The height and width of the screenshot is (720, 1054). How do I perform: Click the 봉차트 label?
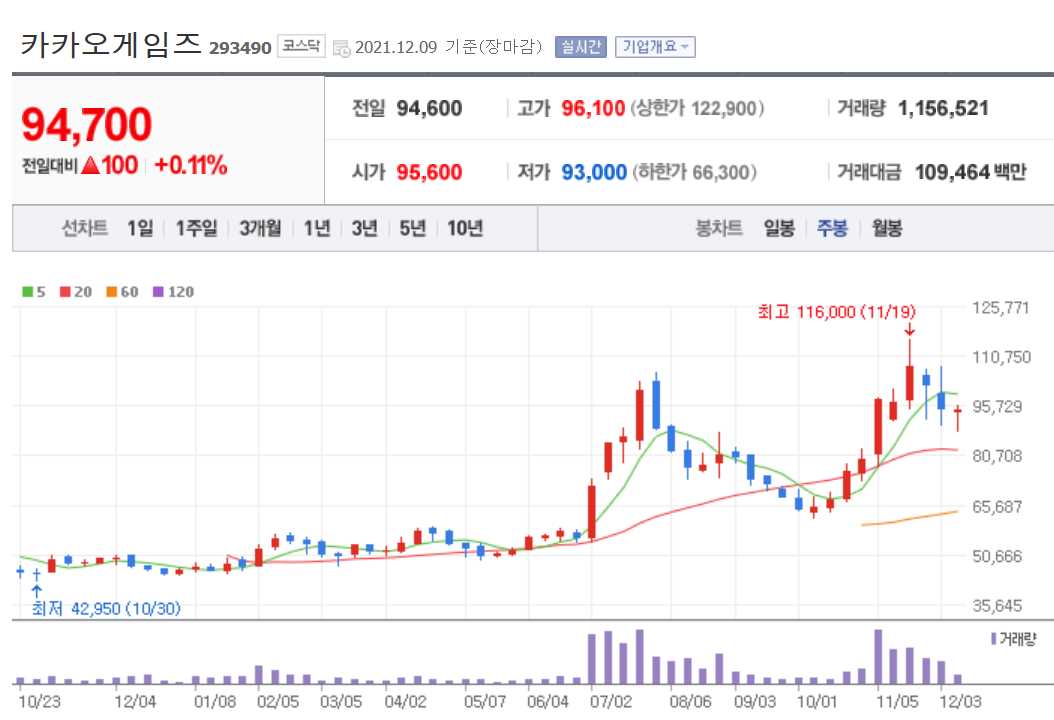pos(719,229)
